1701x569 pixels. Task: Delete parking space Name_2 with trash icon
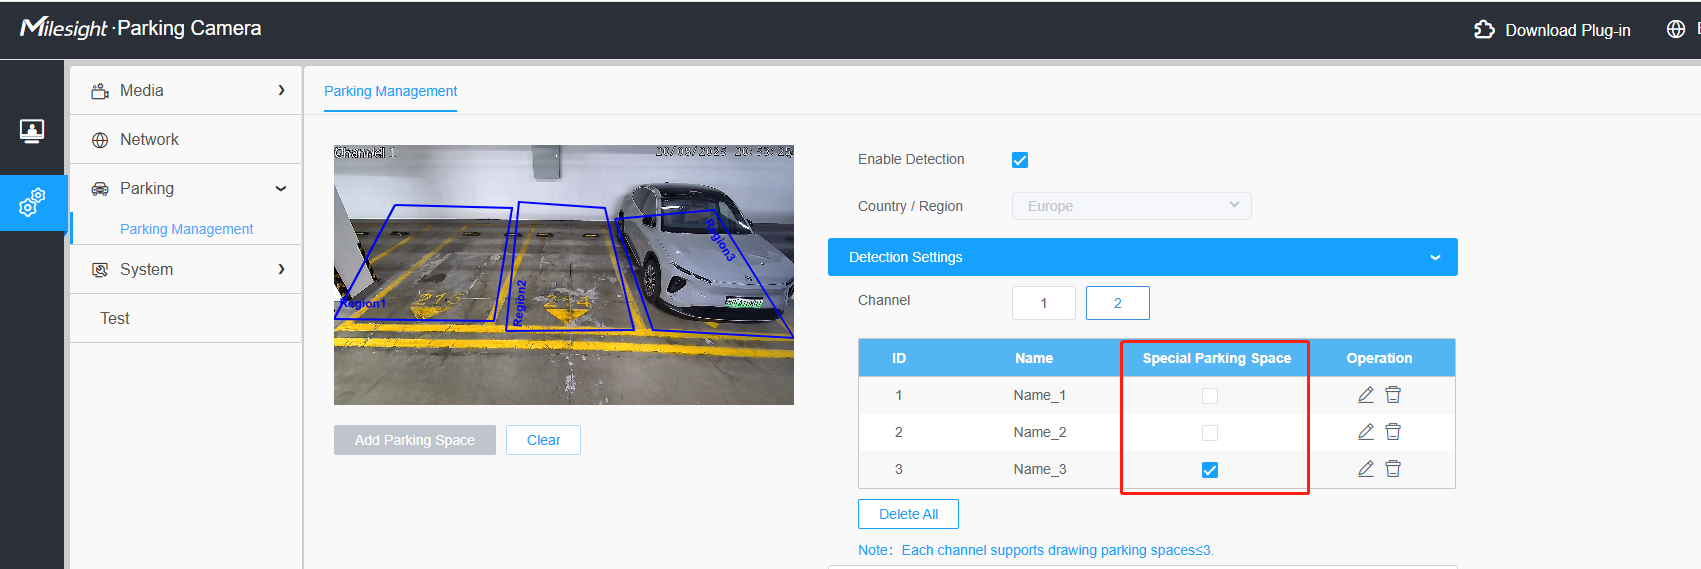1393,432
